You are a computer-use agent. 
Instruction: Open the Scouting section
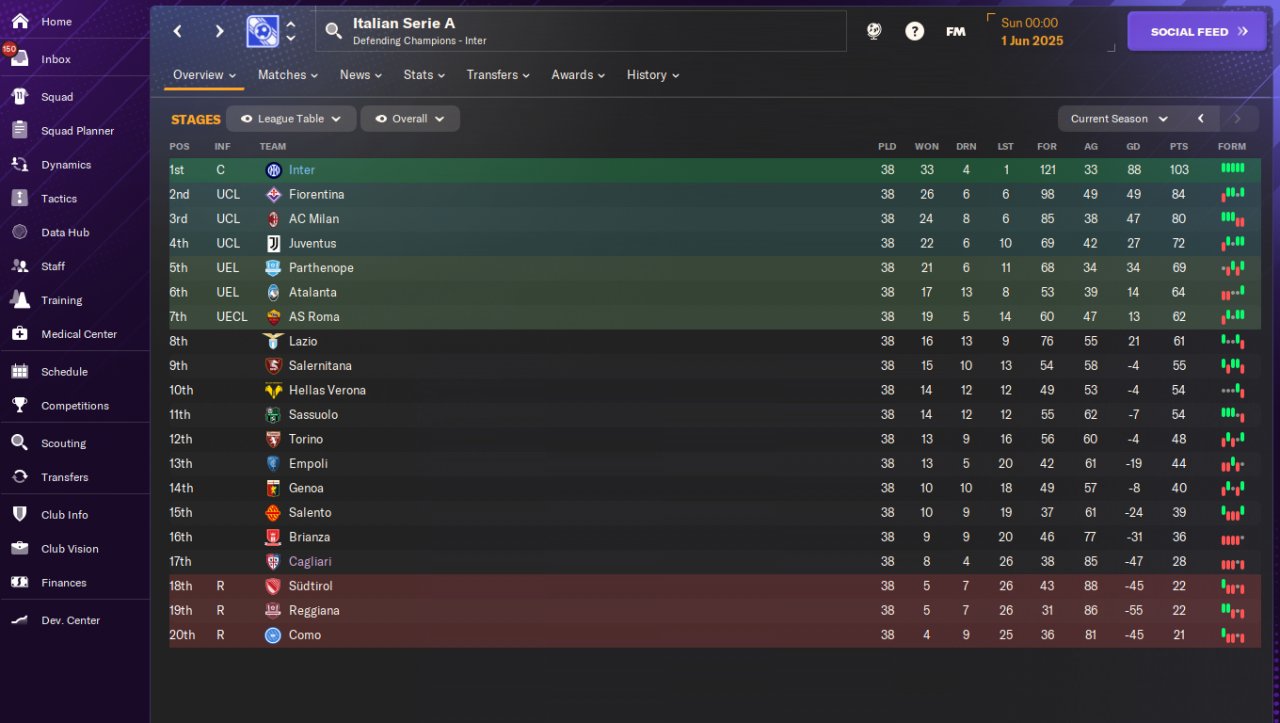[63, 443]
